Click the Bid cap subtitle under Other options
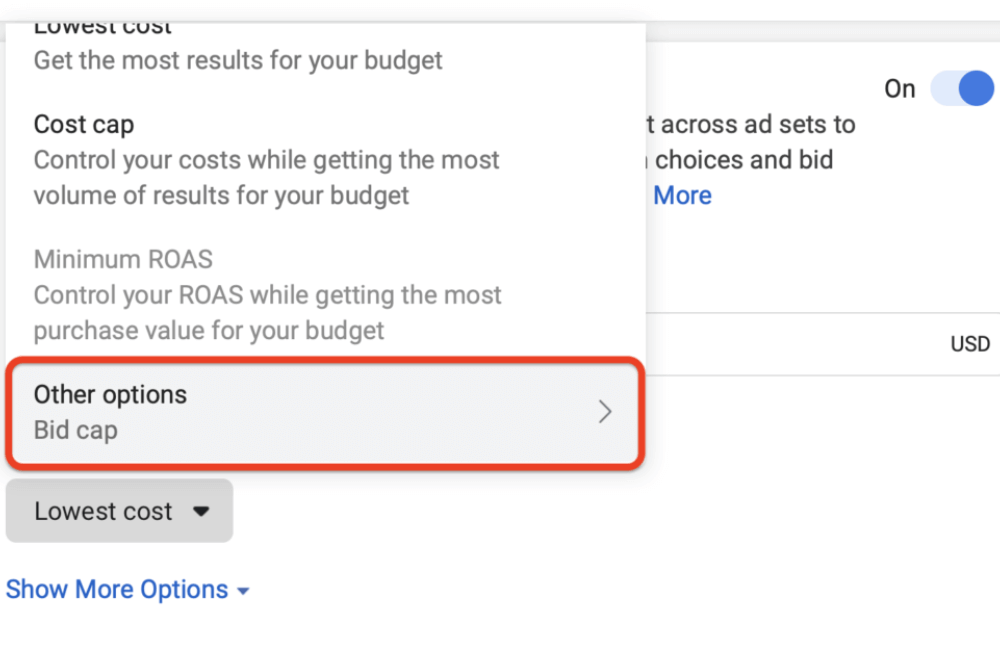This screenshot has width=1000, height=650. click(76, 431)
